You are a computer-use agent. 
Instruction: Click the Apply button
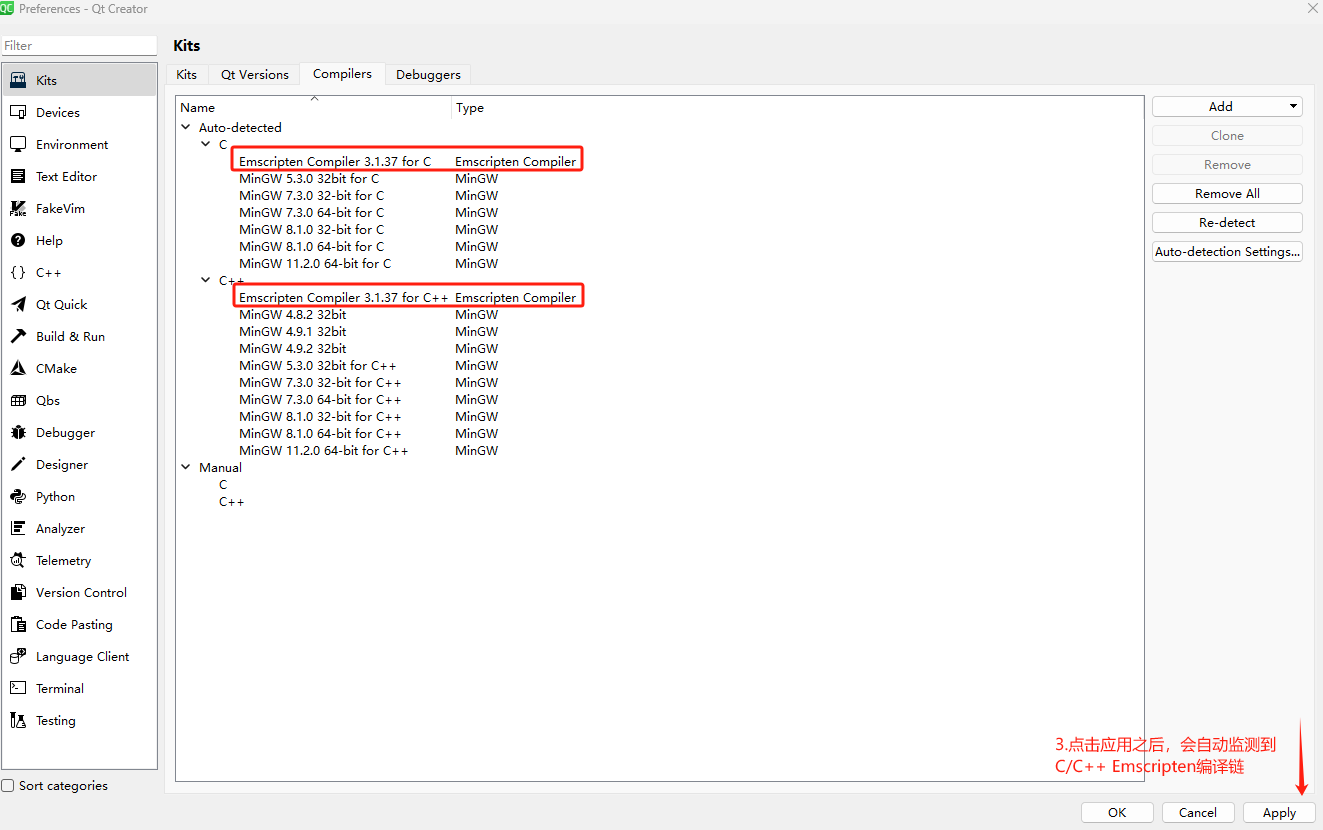1279,813
